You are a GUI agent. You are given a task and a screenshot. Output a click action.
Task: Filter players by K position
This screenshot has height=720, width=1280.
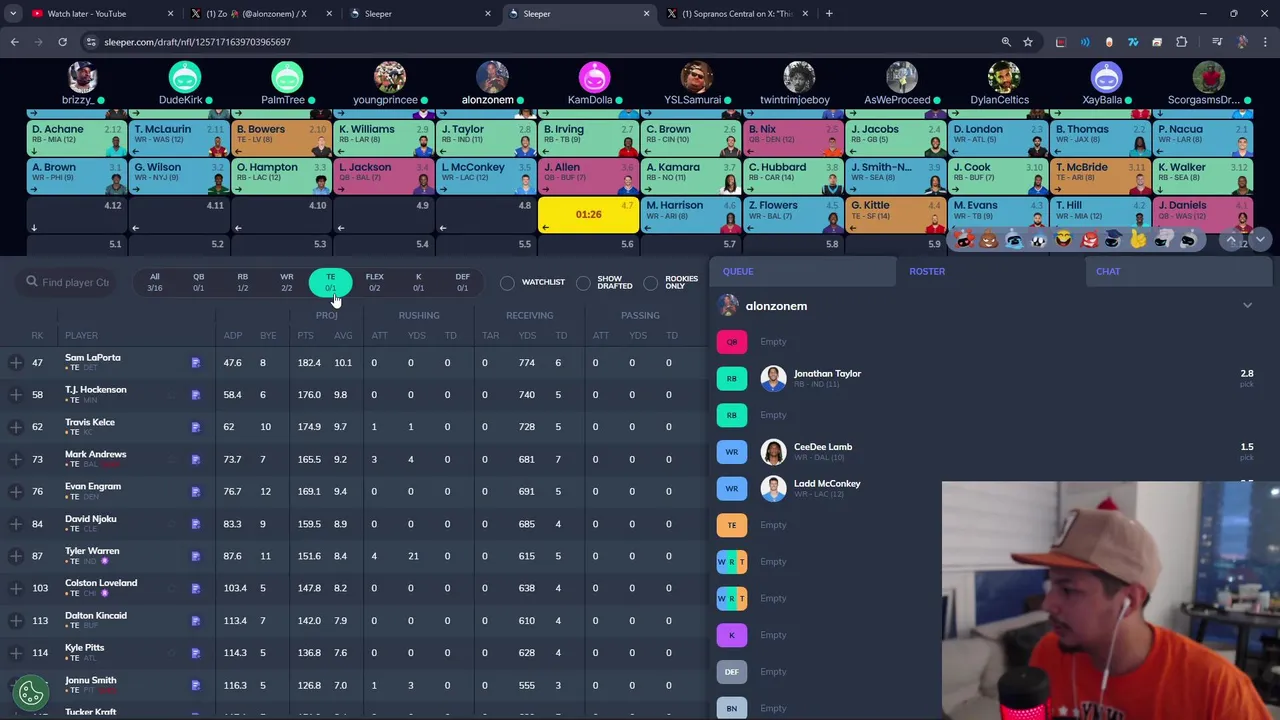[418, 282]
